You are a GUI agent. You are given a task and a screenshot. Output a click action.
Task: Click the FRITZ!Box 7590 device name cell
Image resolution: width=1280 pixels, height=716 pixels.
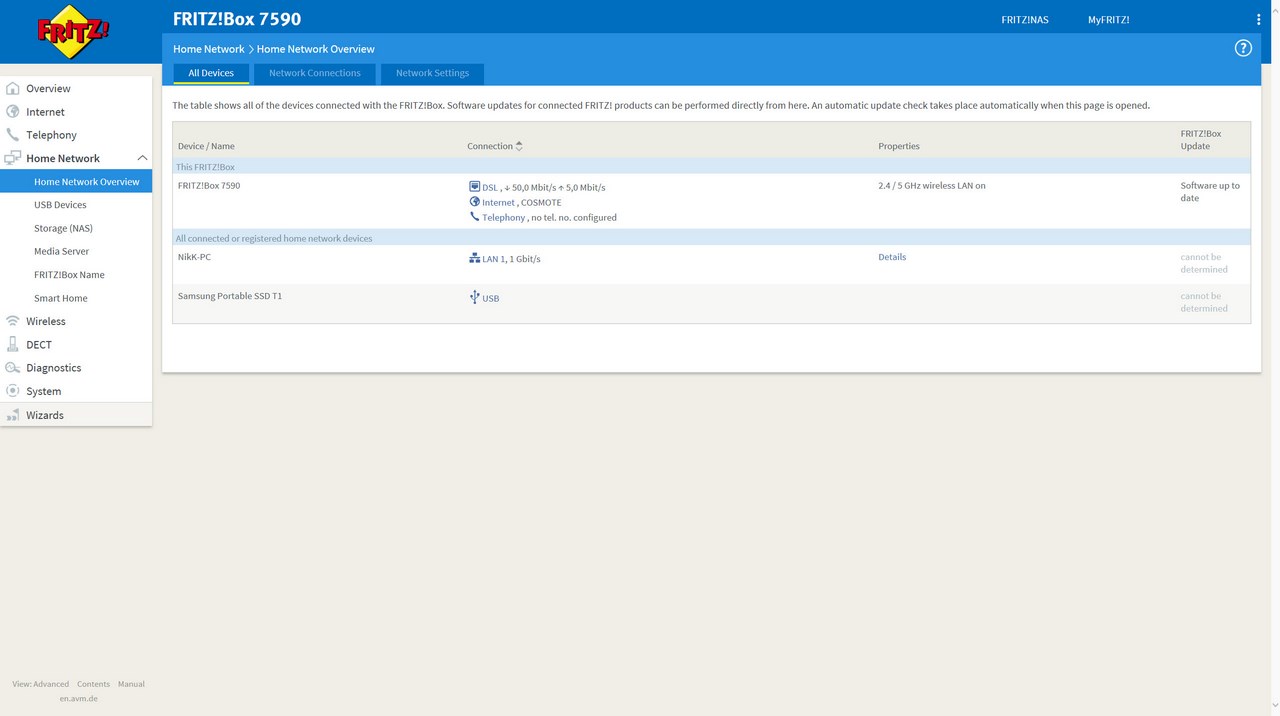209,185
